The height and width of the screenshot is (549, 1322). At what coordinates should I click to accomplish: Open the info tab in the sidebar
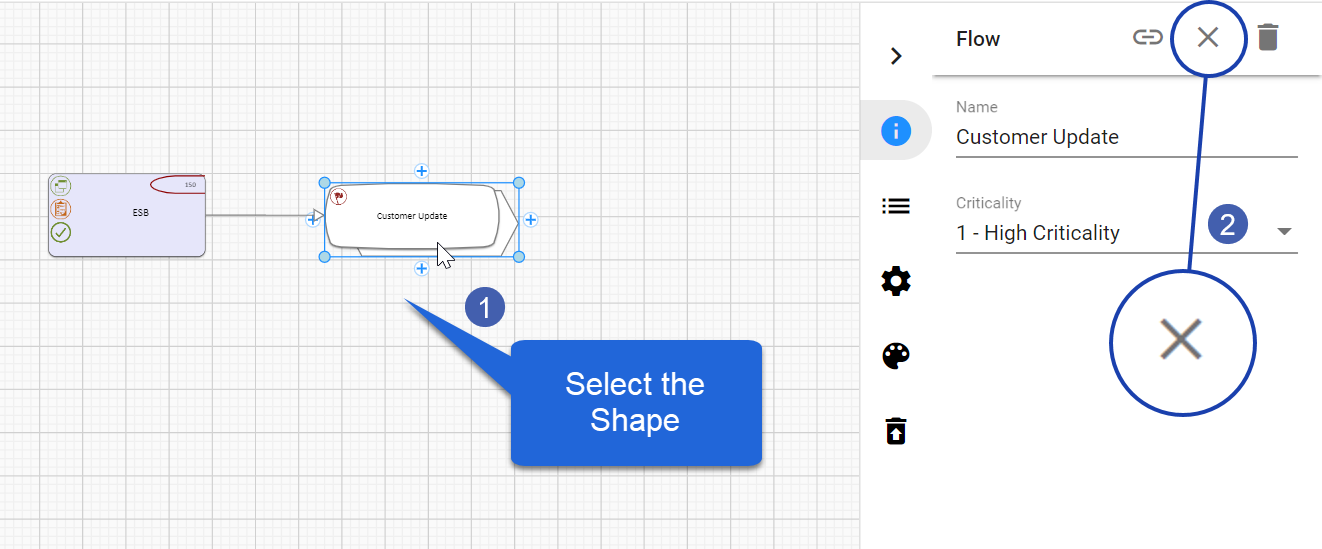pyautogui.click(x=895, y=130)
